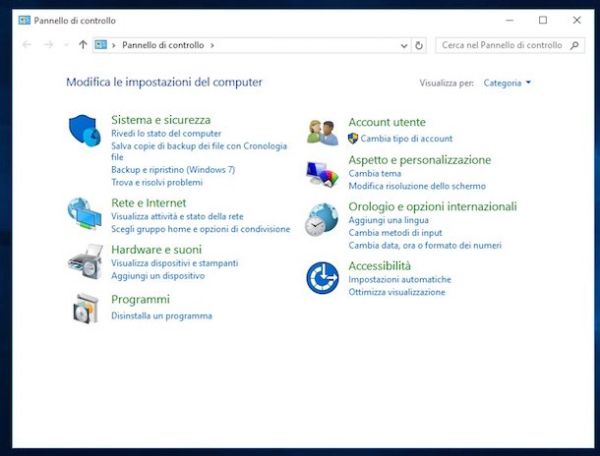Image resolution: width=600 pixels, height=456 pixels.
Task: Open the Hardware e suoni printer icon
Action: click(86, 262)
